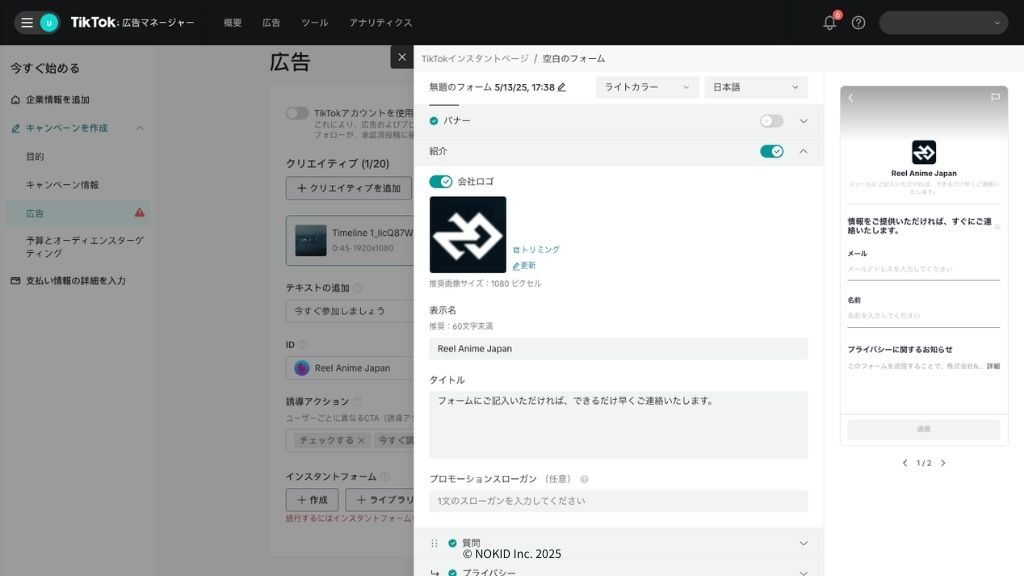Click the クリエイティブを追加 button

point(349,188)
